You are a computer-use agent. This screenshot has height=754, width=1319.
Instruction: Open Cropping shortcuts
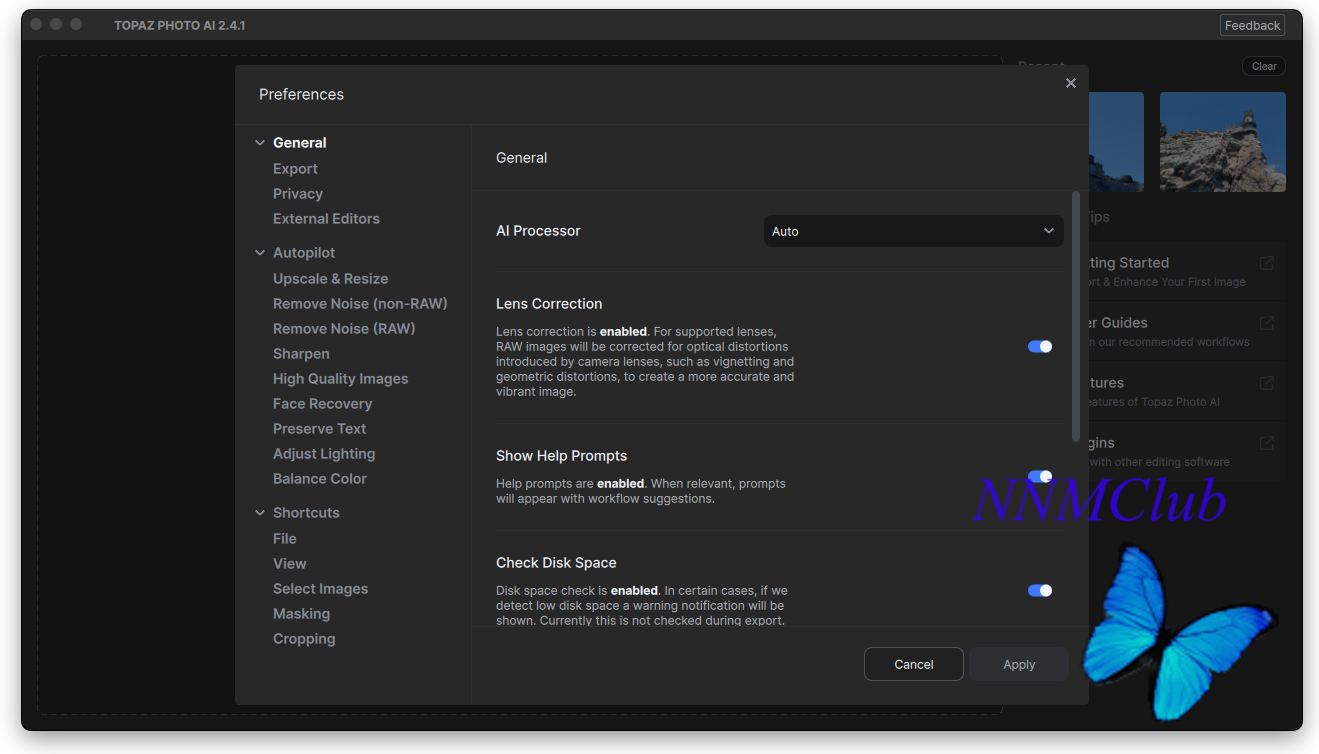pos(304,639)
